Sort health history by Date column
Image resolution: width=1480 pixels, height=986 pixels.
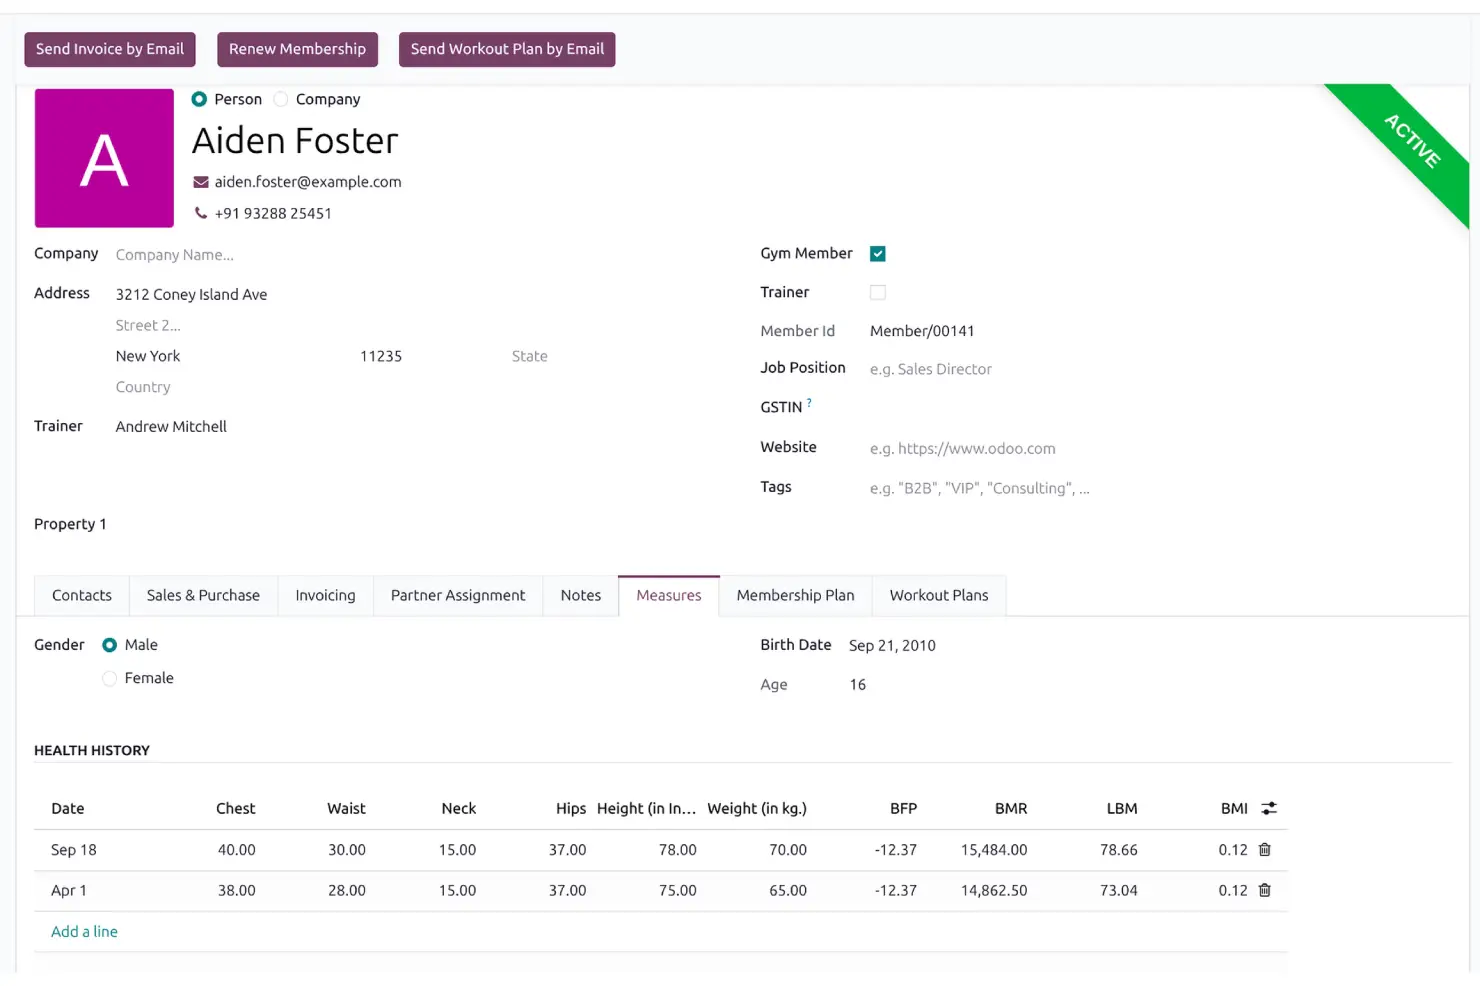tap(68, 808)
